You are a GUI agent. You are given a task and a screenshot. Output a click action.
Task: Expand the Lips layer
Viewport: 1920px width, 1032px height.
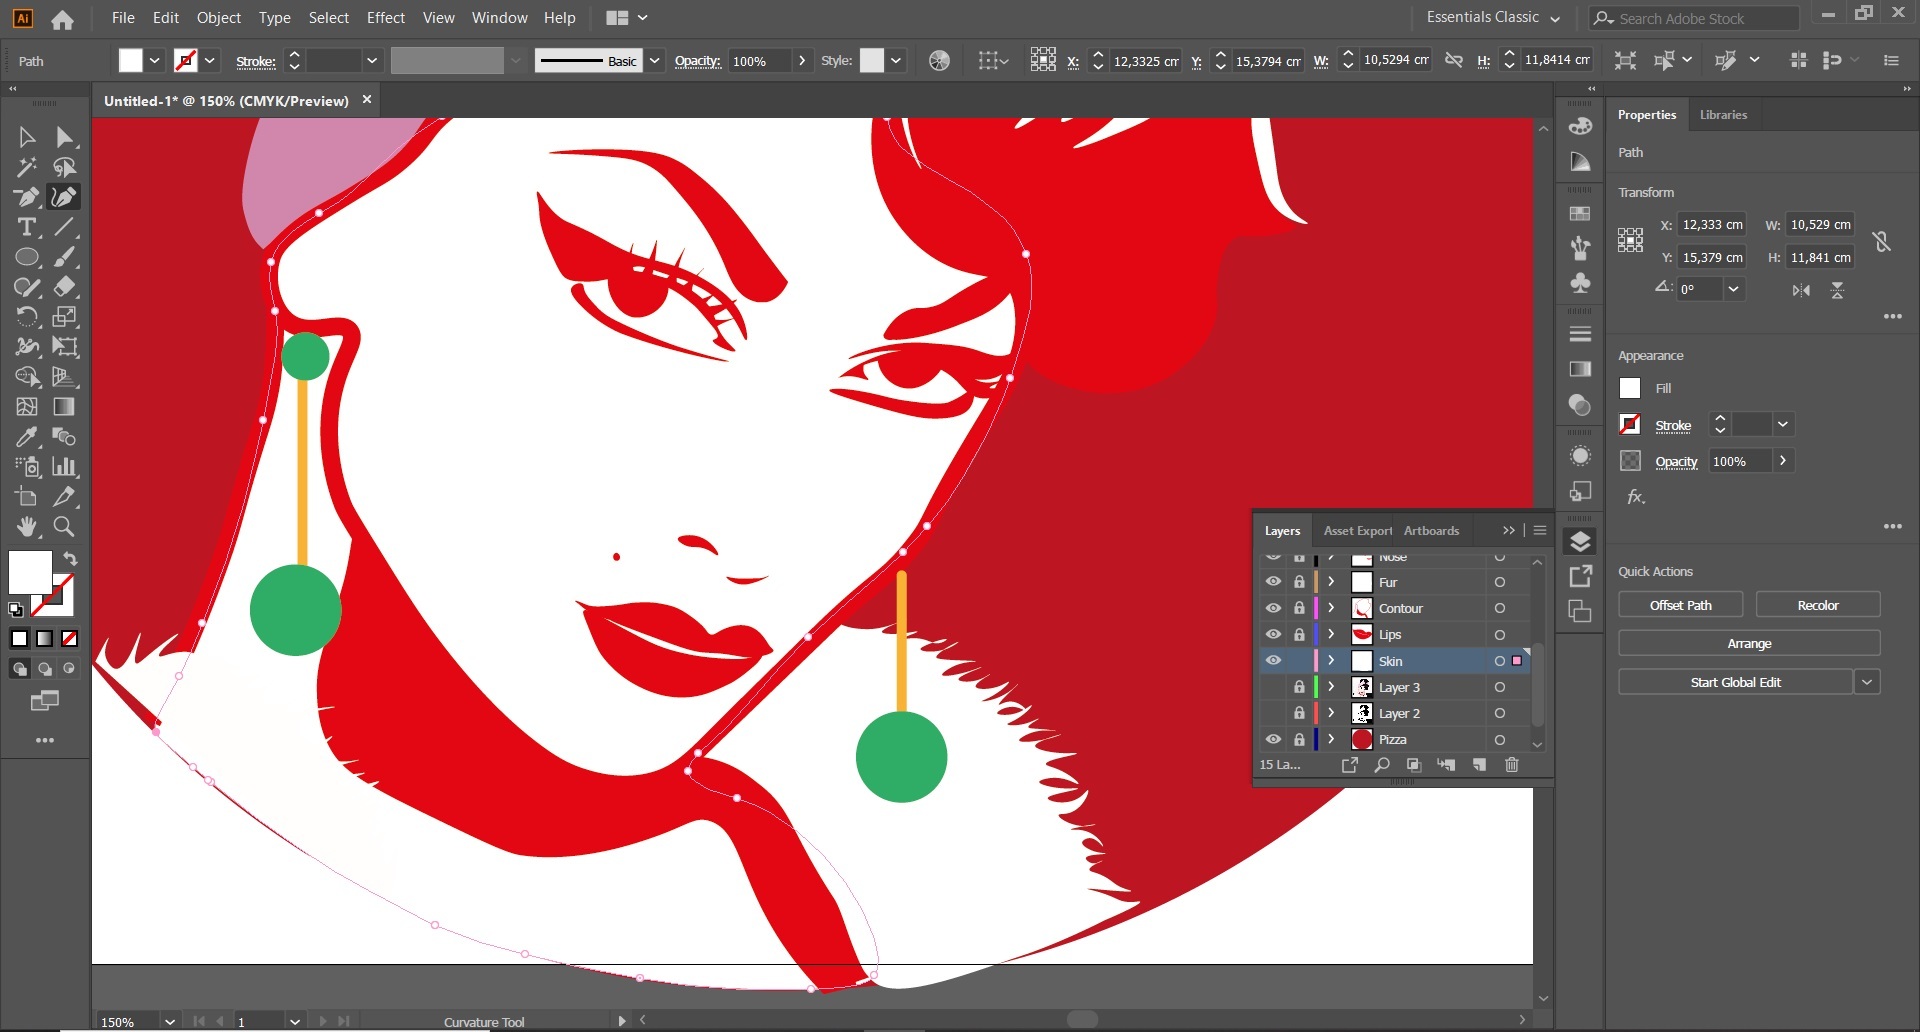coord(1331,634)
